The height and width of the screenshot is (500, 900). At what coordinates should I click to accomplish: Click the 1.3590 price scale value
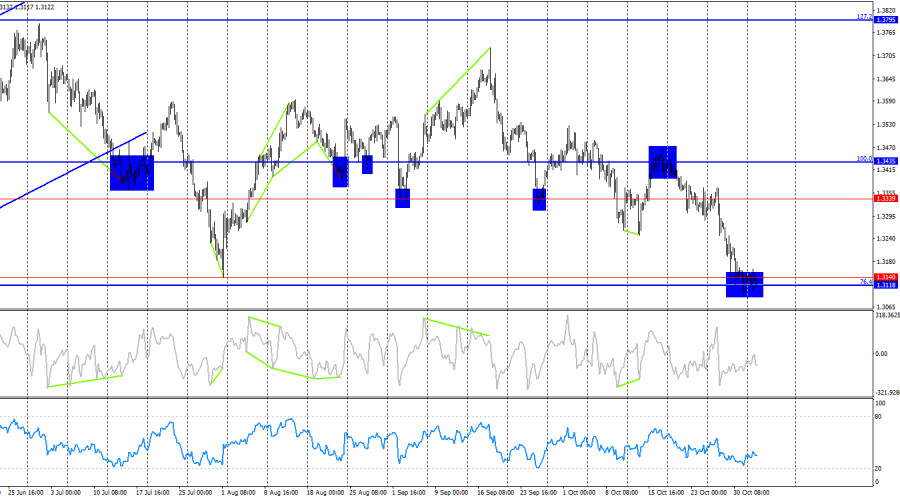click(886, 101)
